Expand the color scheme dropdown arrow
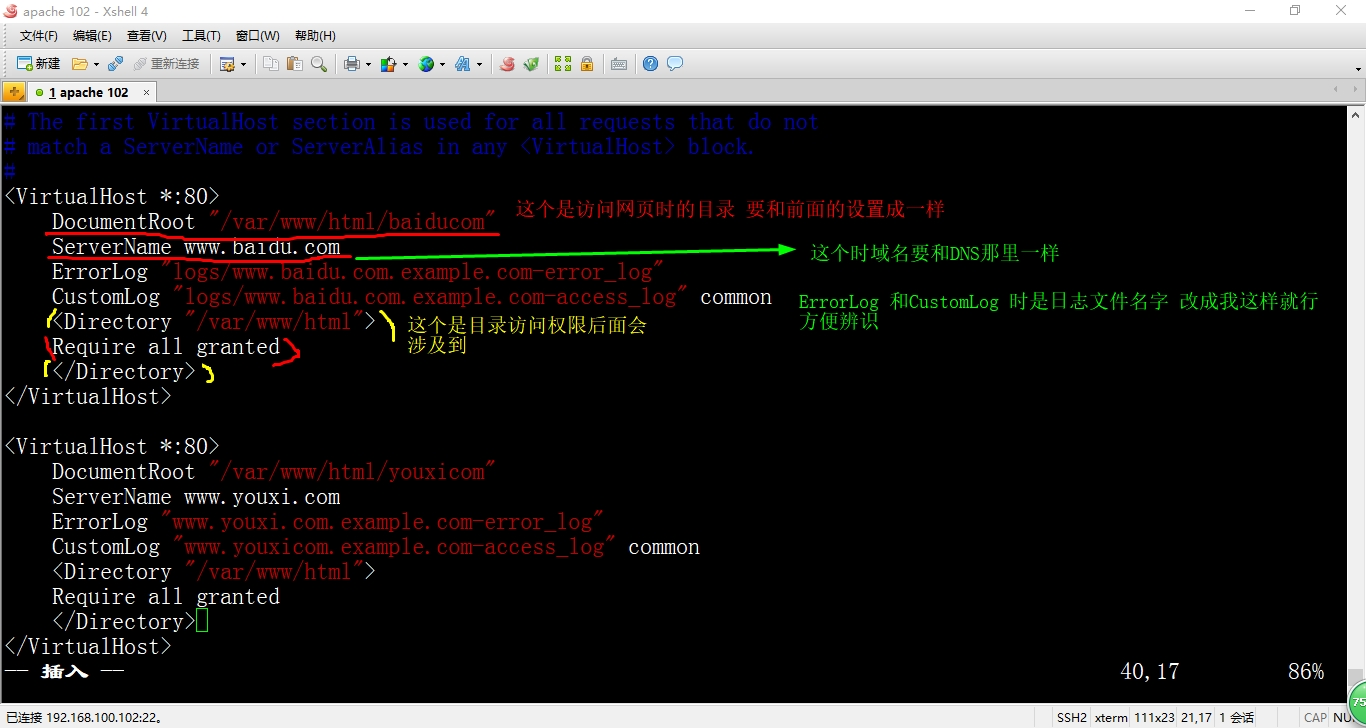The height and width of the screenshot is (728, 1366). coord(405,64)
